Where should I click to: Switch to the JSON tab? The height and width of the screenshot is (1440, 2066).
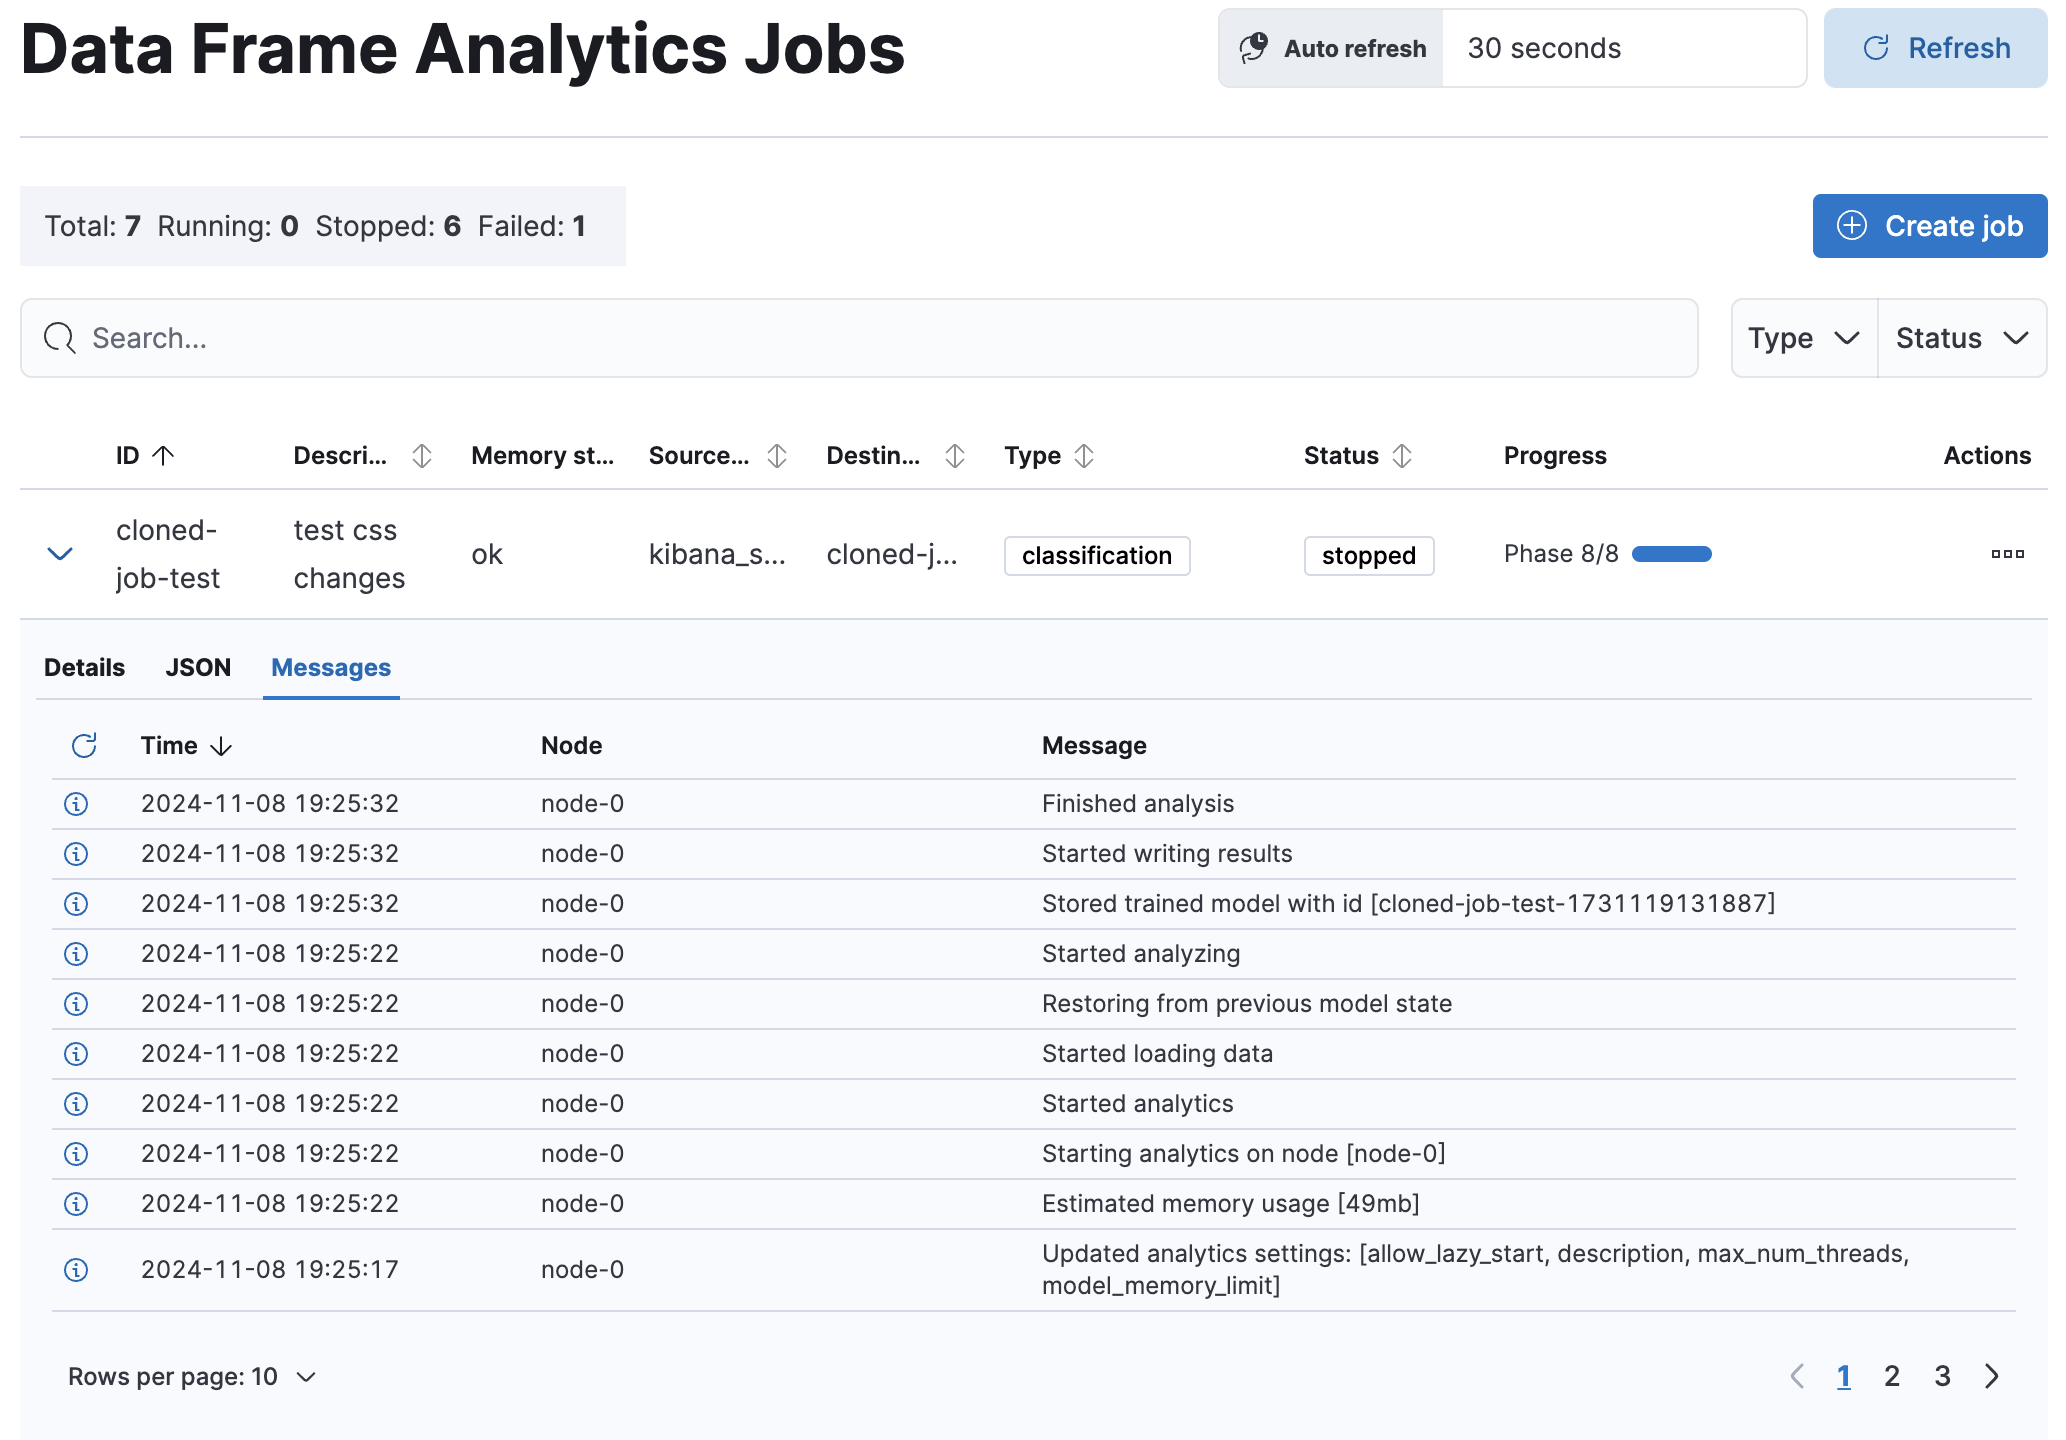(x=198, y=668)
